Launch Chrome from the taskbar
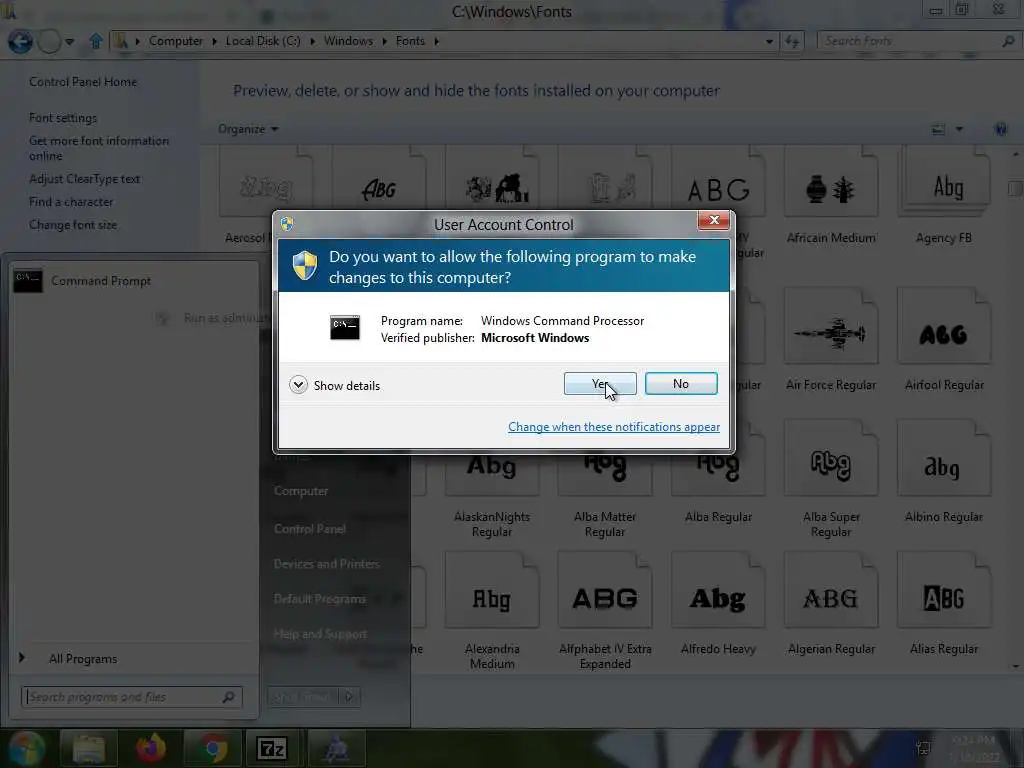This screenshot has height=768, width=1024. point(213,748)
